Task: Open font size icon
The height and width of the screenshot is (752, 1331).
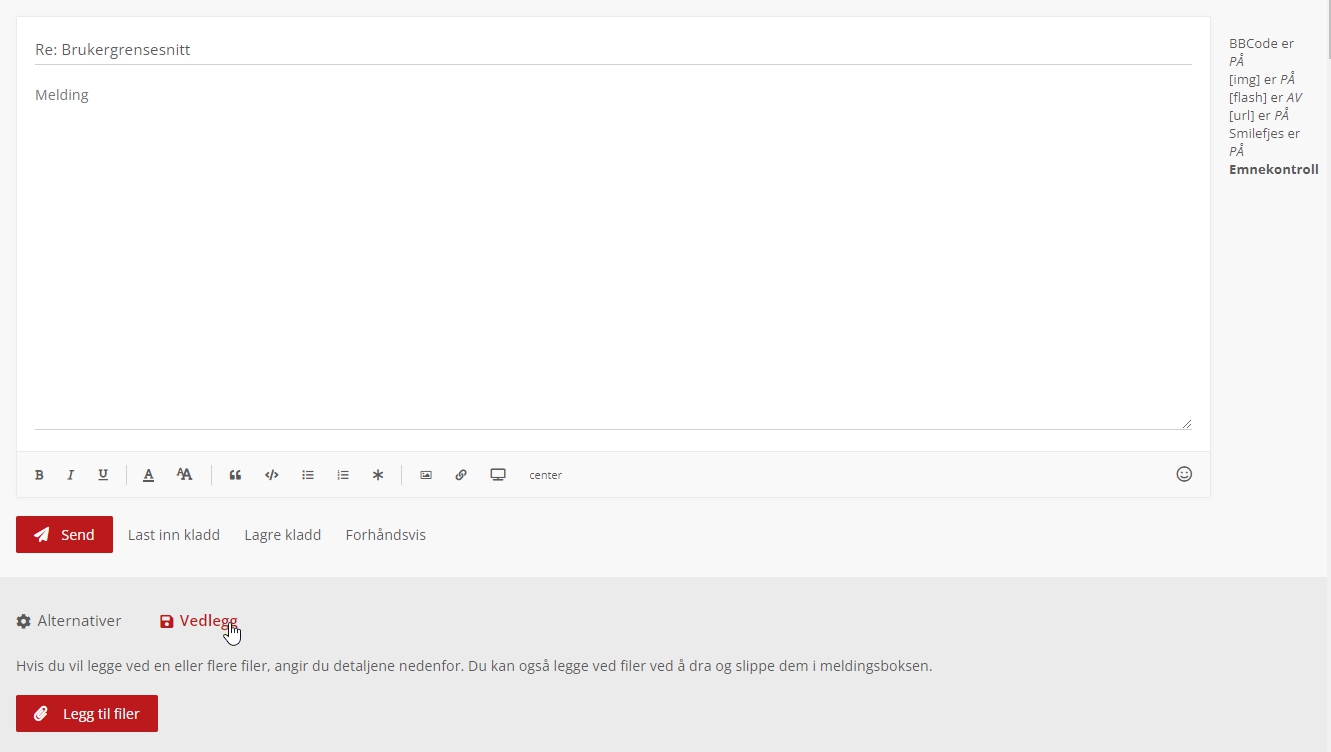Action: click(x=184, y=475)
